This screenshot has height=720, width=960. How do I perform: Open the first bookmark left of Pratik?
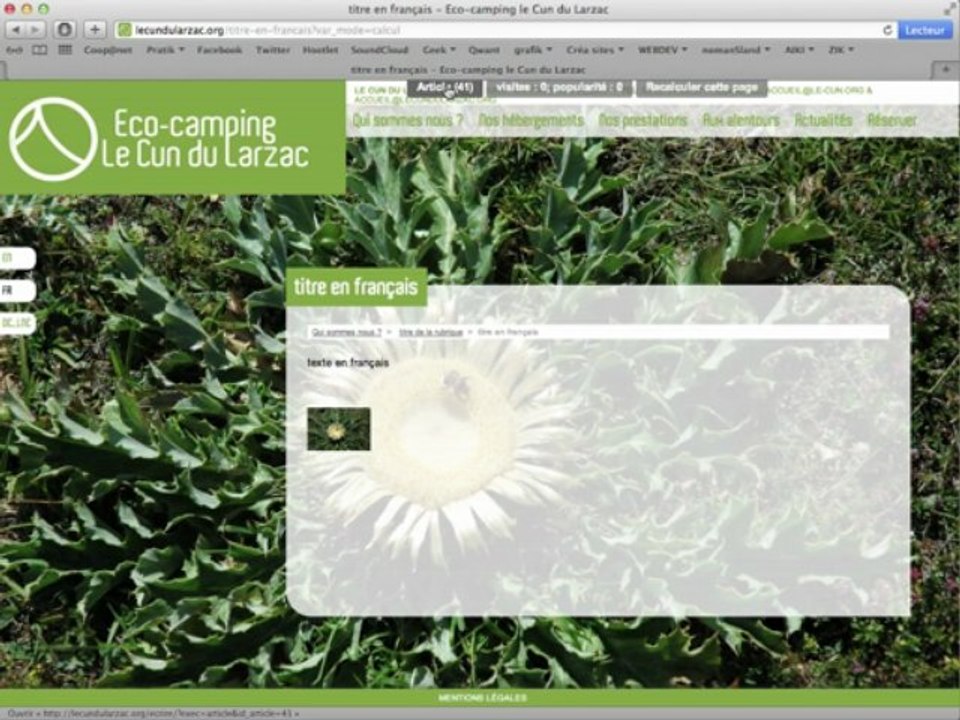108,50
